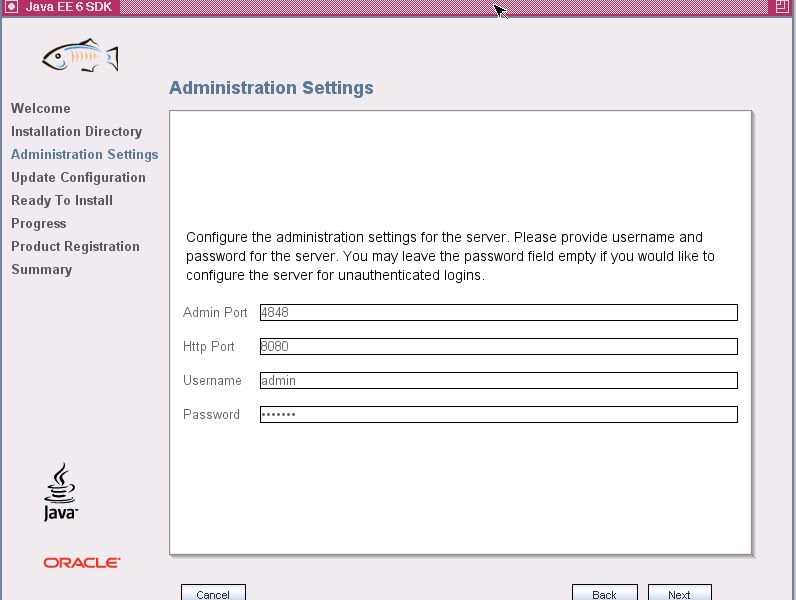Select the Summary step

pos(42,269)
